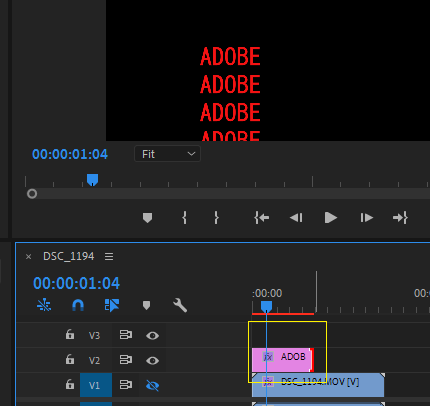The width and height of the screenshot is (430, 406).
Task: Go to Out point
Action: (x=400, y=218)
